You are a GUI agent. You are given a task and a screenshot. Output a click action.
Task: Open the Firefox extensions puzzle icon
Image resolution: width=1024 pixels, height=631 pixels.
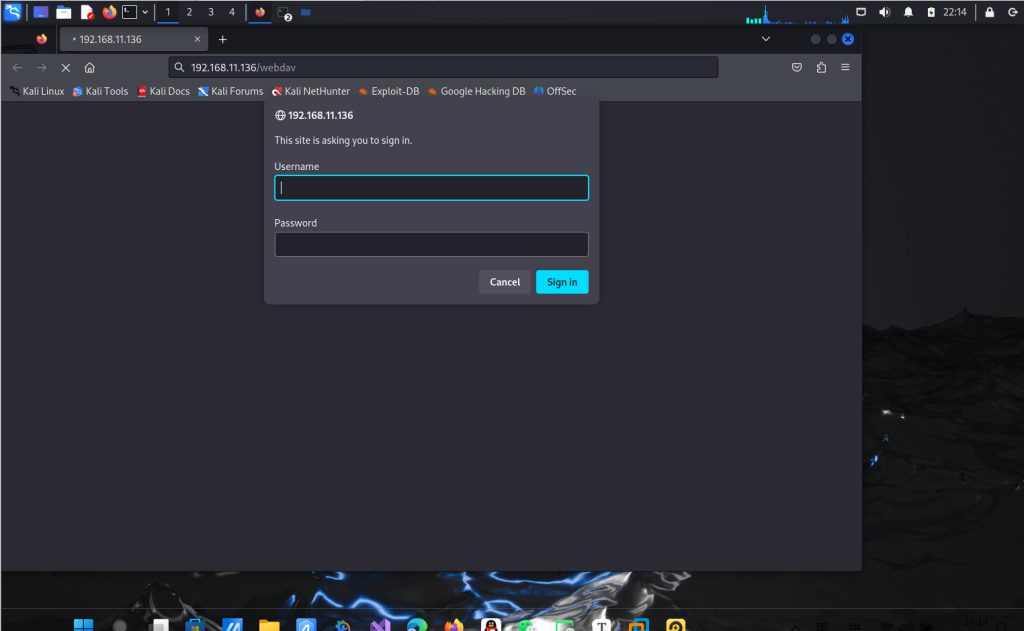821,67
